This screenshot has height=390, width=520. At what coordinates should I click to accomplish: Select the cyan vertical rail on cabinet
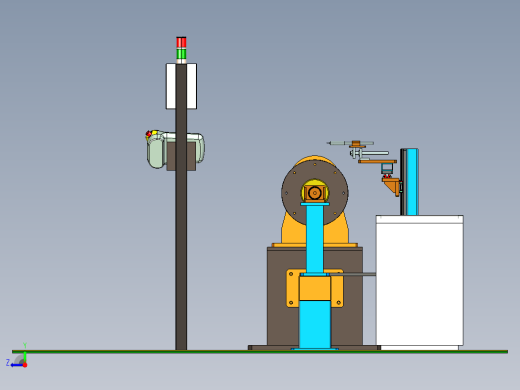412,182
